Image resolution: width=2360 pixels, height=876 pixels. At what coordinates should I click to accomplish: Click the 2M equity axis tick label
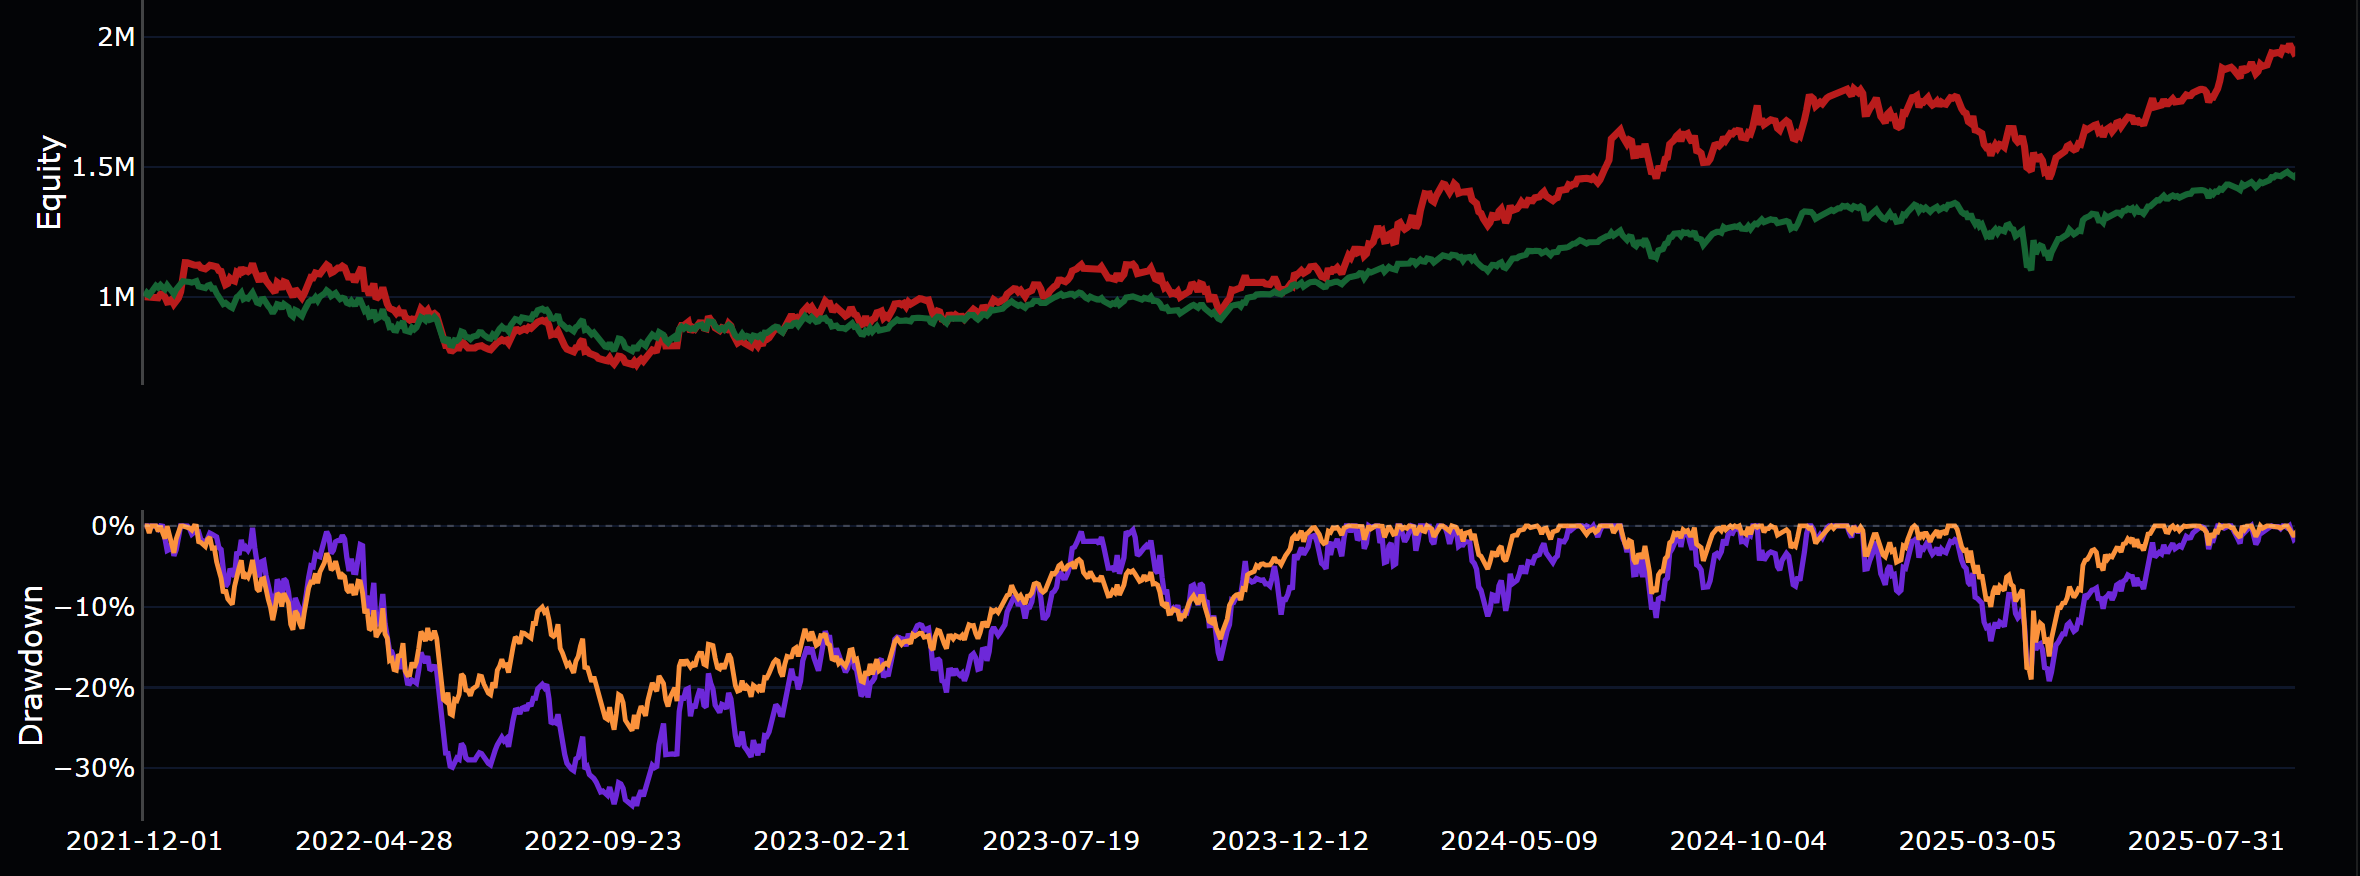coord(115,37)
